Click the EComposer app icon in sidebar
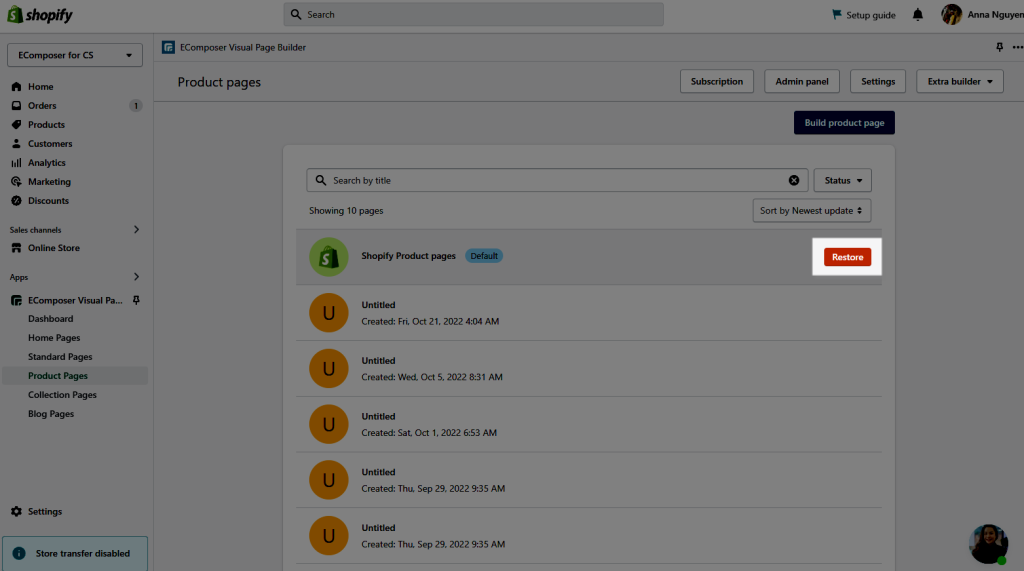Image resolution: width=1024 pixels, height=571 pixels. (16, 301)
